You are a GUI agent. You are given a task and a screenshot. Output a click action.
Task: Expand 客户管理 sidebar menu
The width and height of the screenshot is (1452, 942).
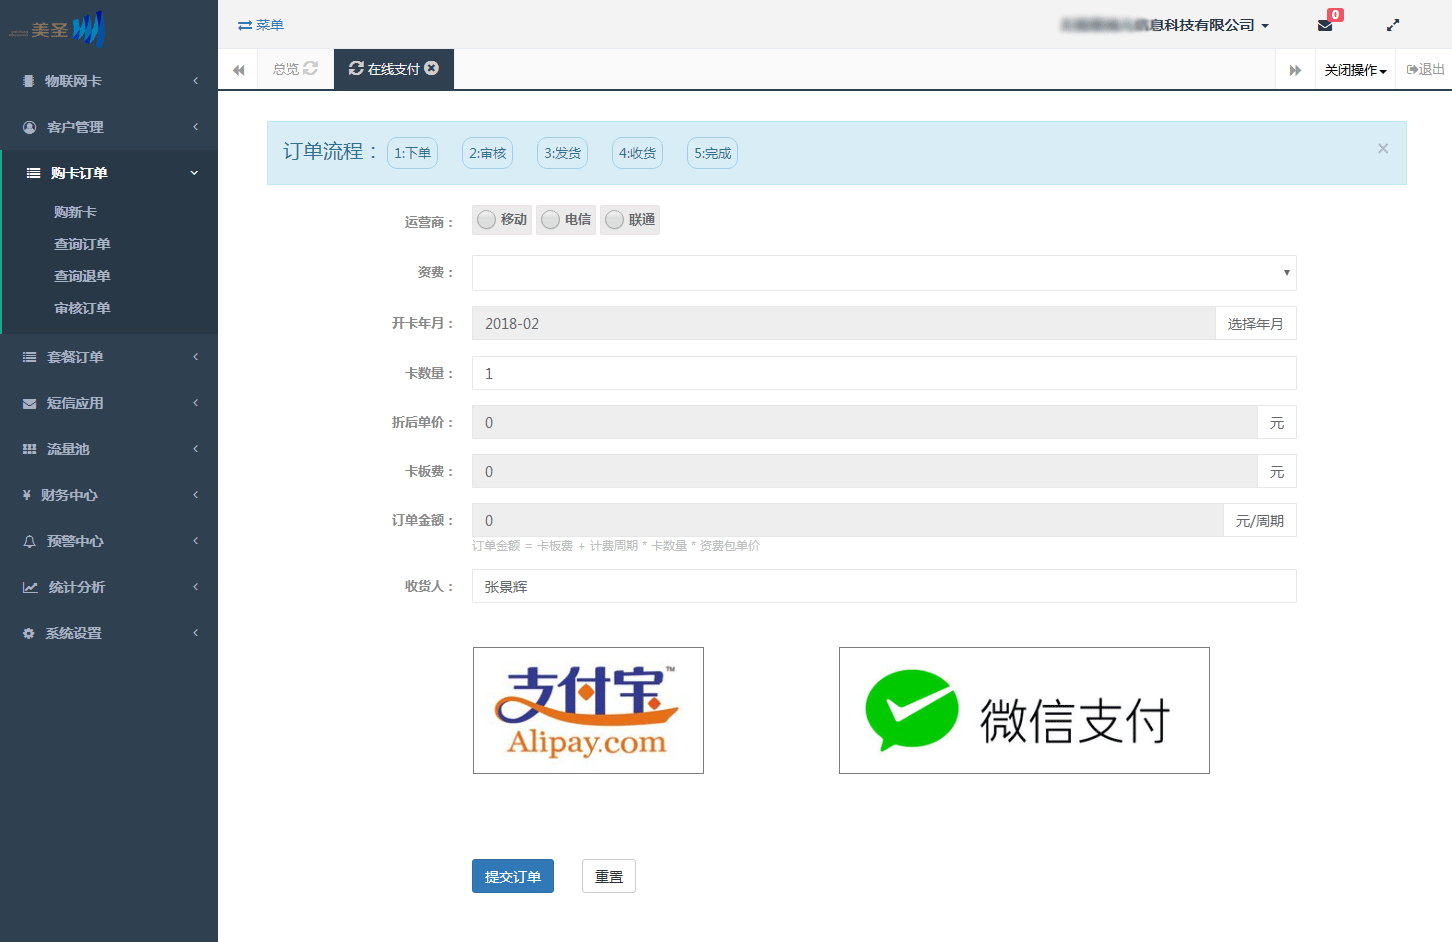tap(109, 127)
